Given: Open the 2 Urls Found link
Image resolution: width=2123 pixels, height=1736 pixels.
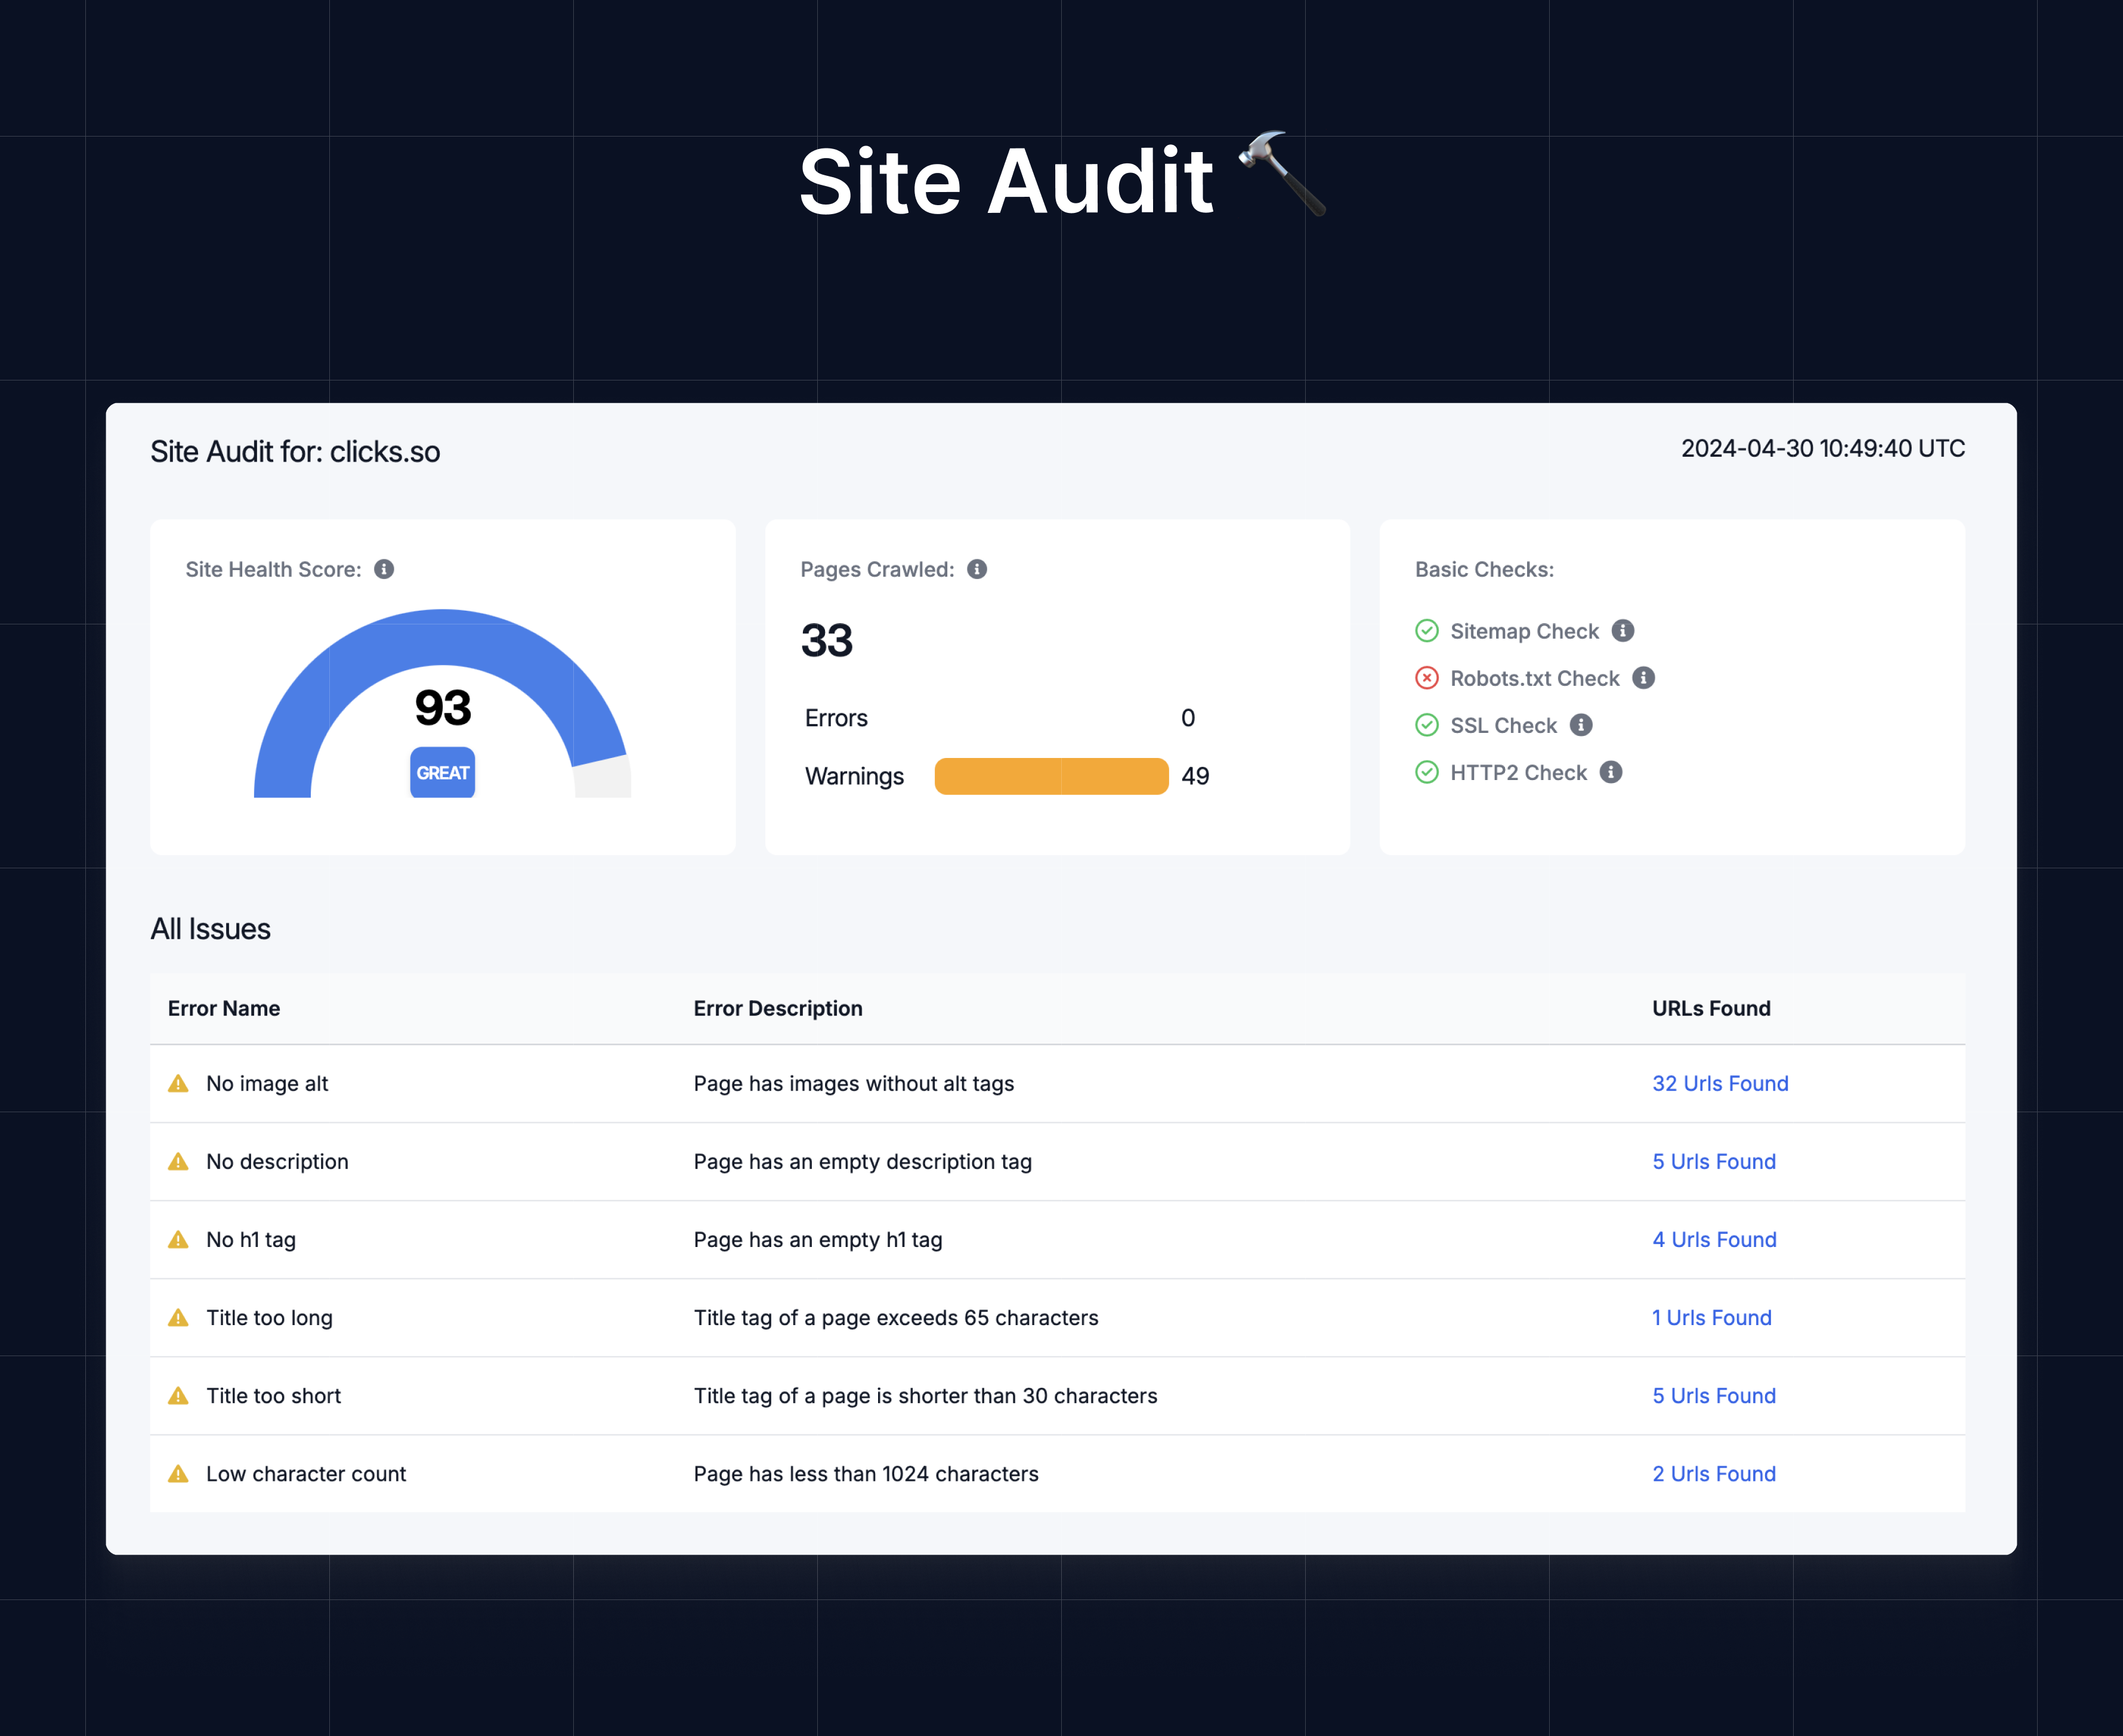Looking at the screenshot, I should (1714, 1473).
